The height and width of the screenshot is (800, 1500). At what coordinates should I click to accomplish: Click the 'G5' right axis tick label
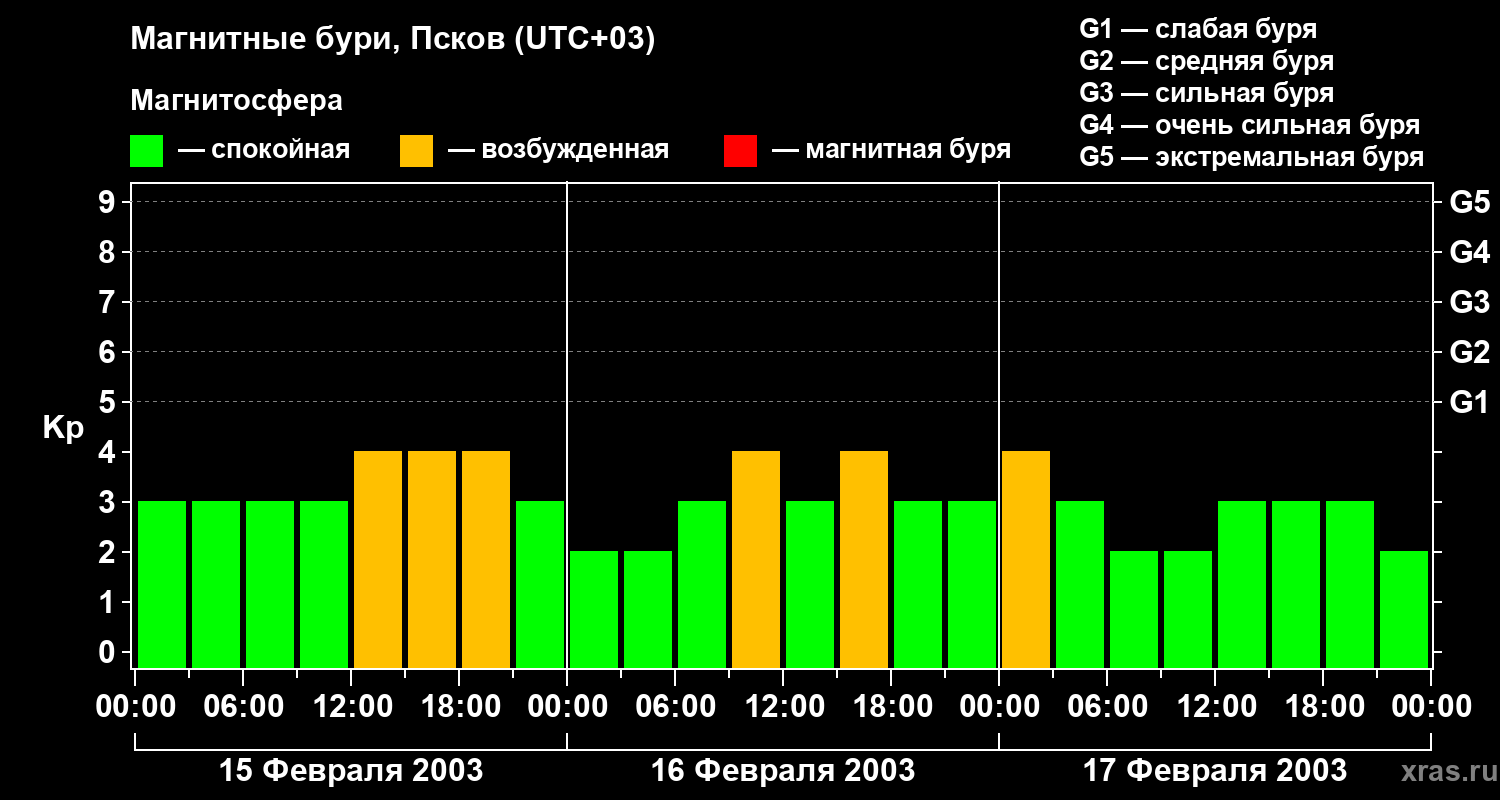click(1469, 203)
